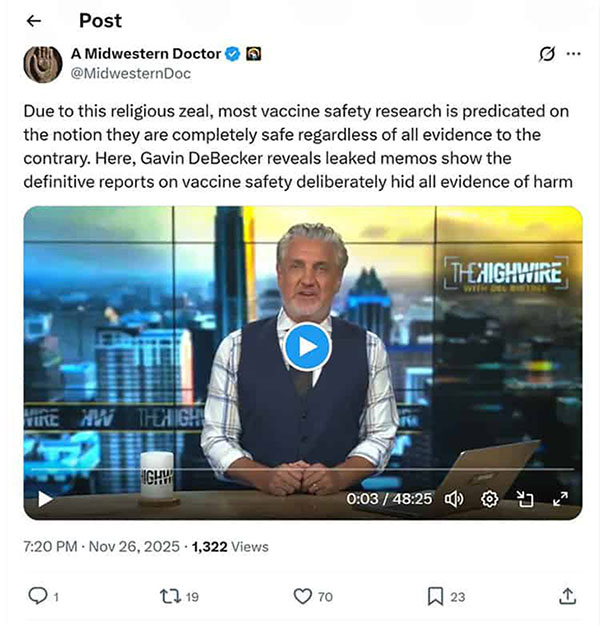Play video with the center blue button
The height and width of the screenshot is (625, 600).
point(307,347)
